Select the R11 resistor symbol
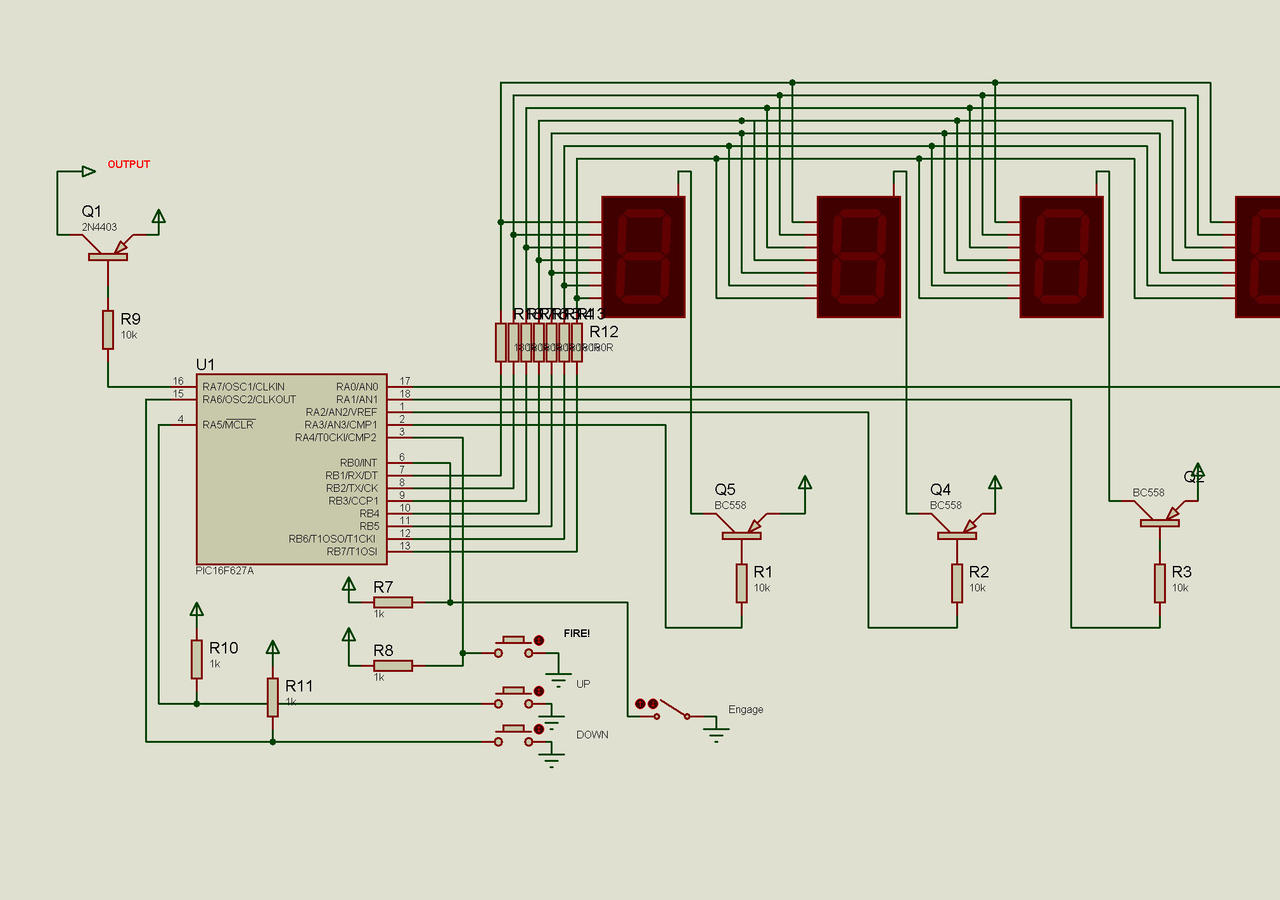 [272, 697]
